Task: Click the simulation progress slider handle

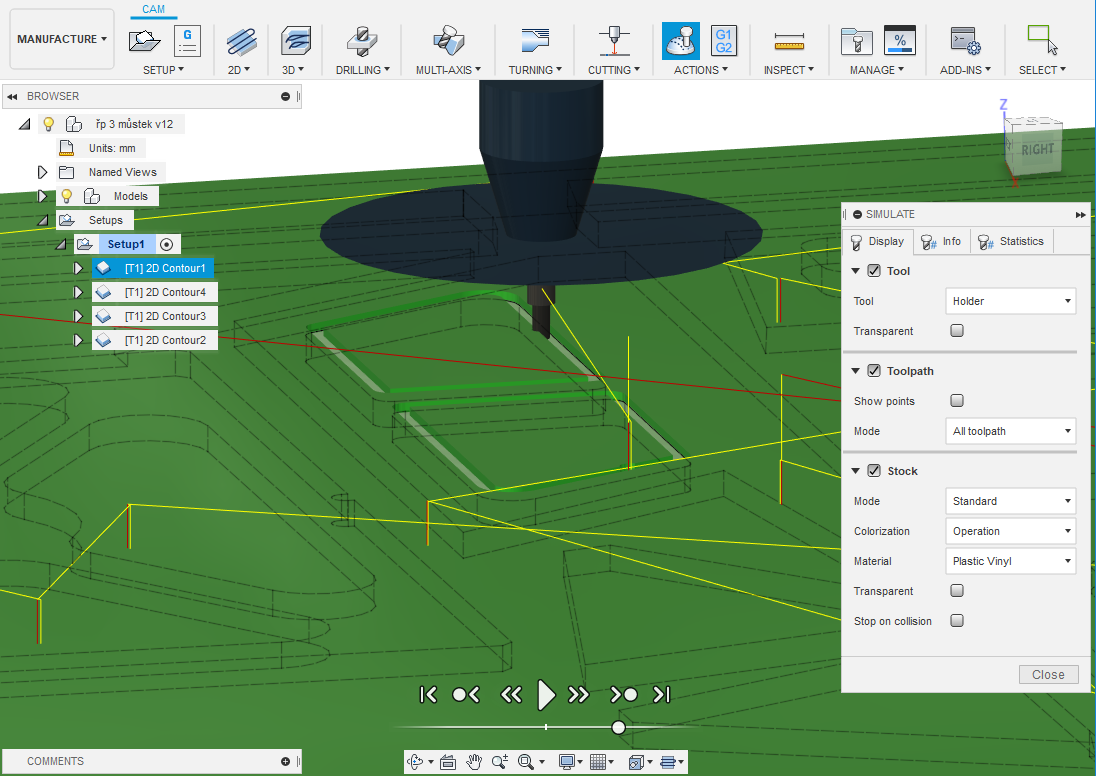Action: 619,727
